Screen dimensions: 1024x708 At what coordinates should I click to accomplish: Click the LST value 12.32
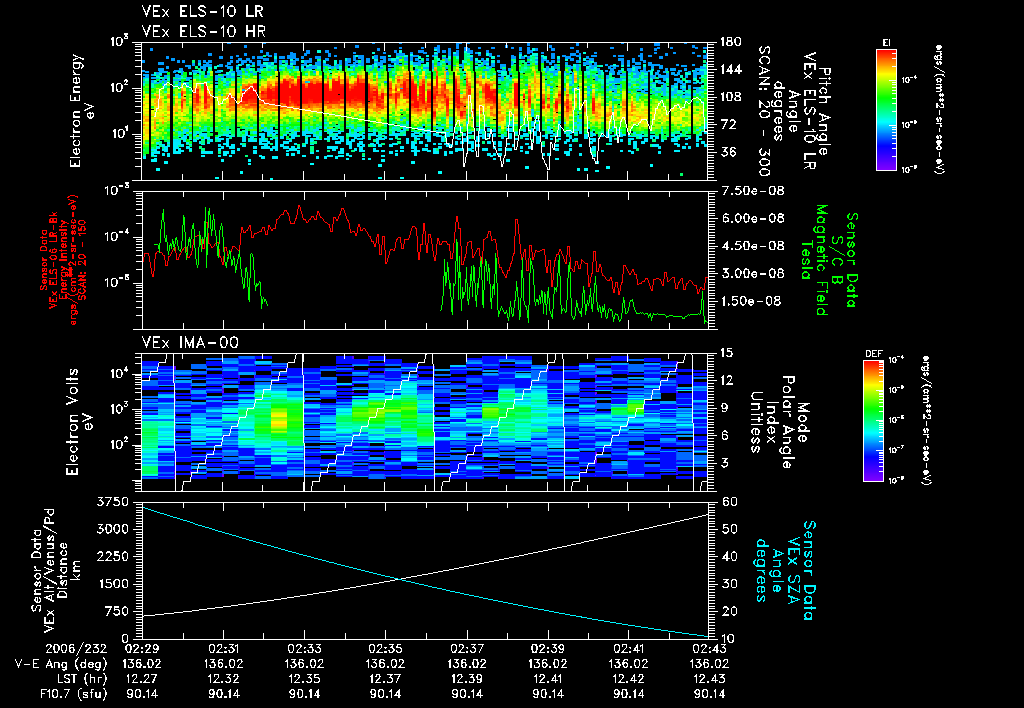point(223,679)
